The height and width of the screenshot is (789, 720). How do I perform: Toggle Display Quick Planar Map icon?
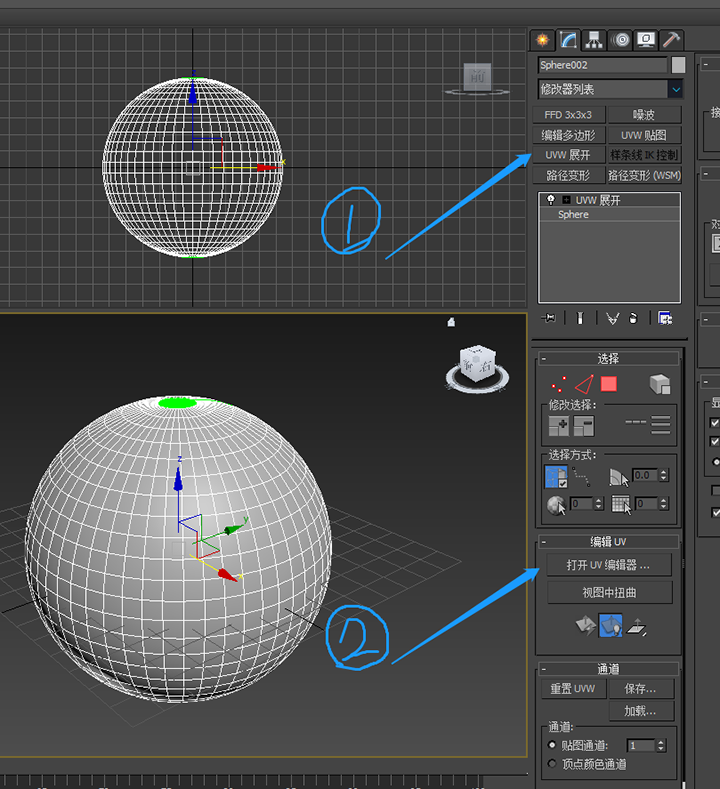(x=610, y=625)
